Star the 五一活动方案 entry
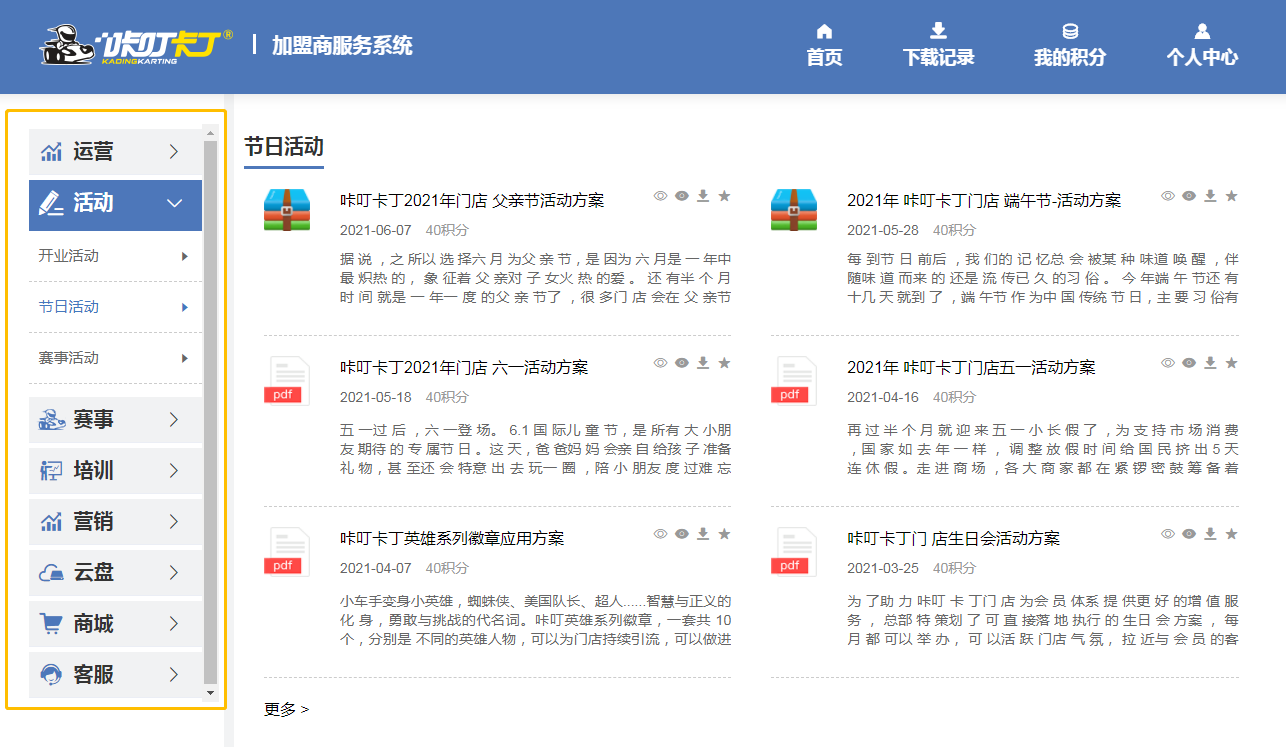1286x747 pixels. click(1231, 363)
